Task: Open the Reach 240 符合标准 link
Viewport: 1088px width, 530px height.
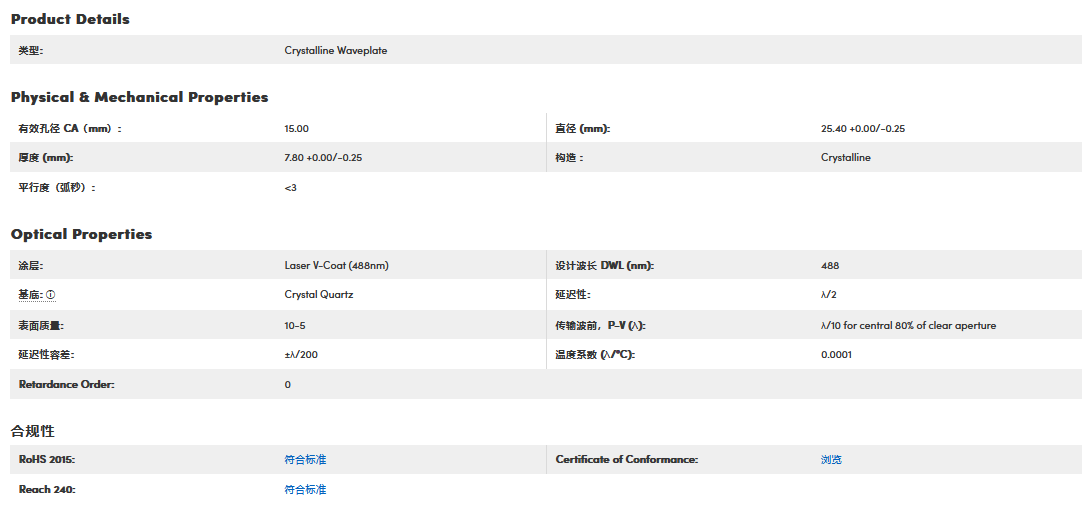Action: point(305,490)
